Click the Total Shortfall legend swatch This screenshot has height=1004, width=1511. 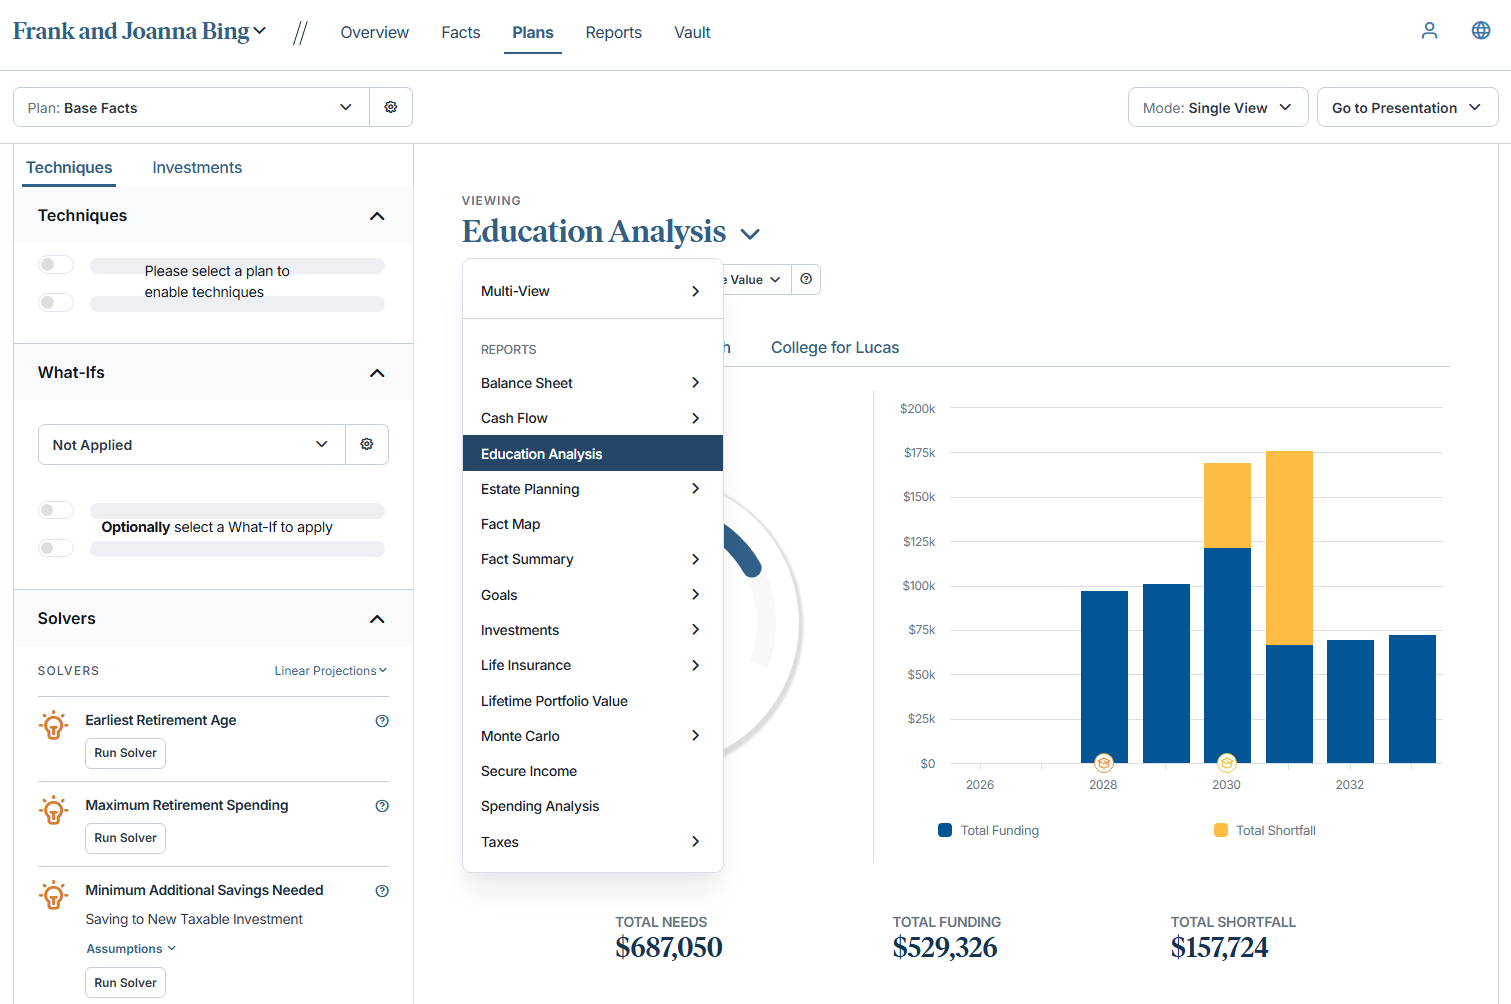[1220, 830]
